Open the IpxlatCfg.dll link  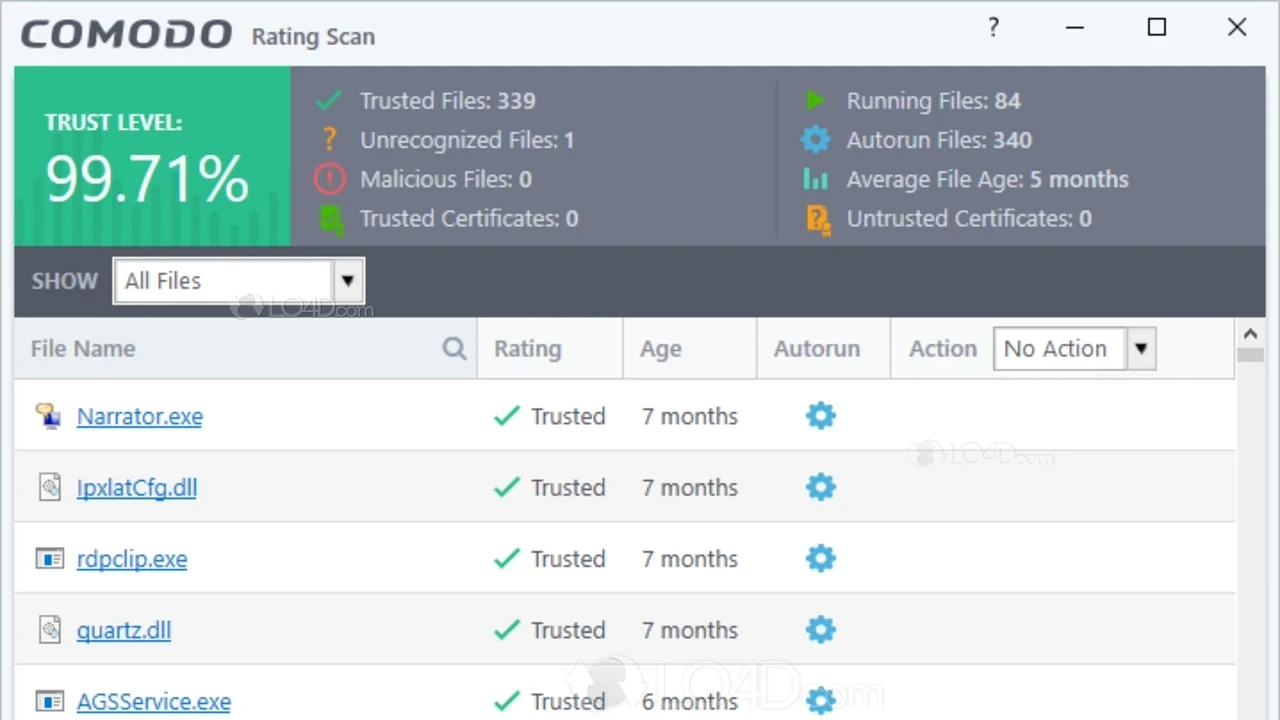[x=137, y=488]
